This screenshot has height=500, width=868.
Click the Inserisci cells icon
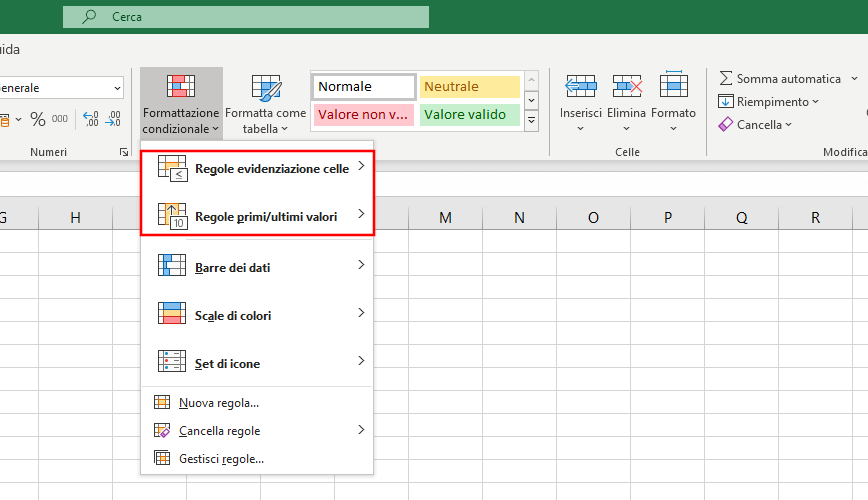(x=580, y=86)
